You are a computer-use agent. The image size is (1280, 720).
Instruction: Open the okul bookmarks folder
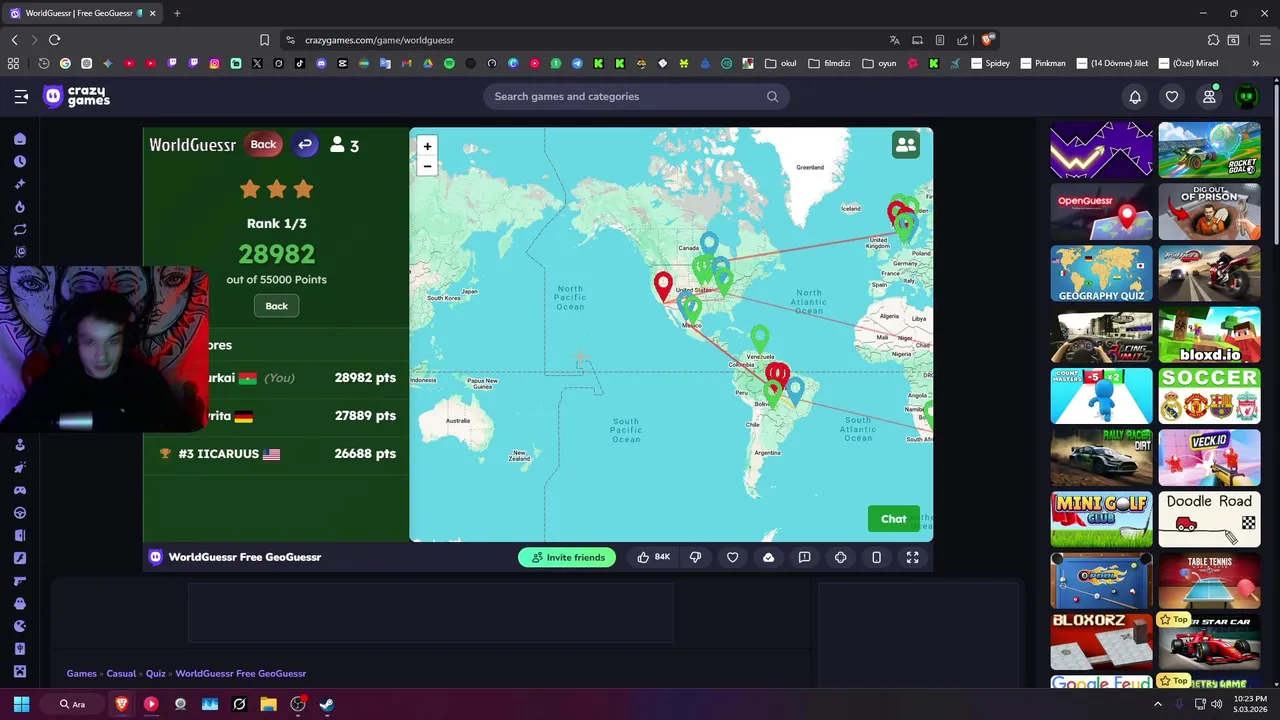(781, 63)
